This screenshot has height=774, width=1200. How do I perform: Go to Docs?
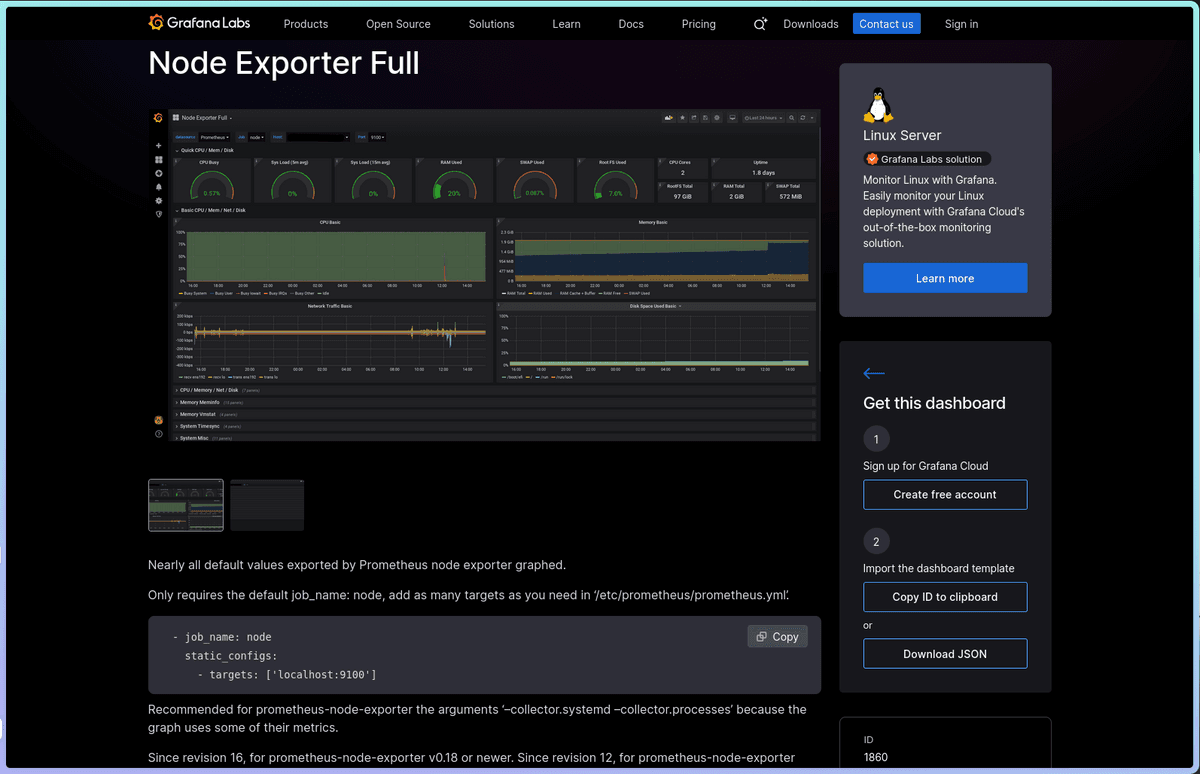631,24
